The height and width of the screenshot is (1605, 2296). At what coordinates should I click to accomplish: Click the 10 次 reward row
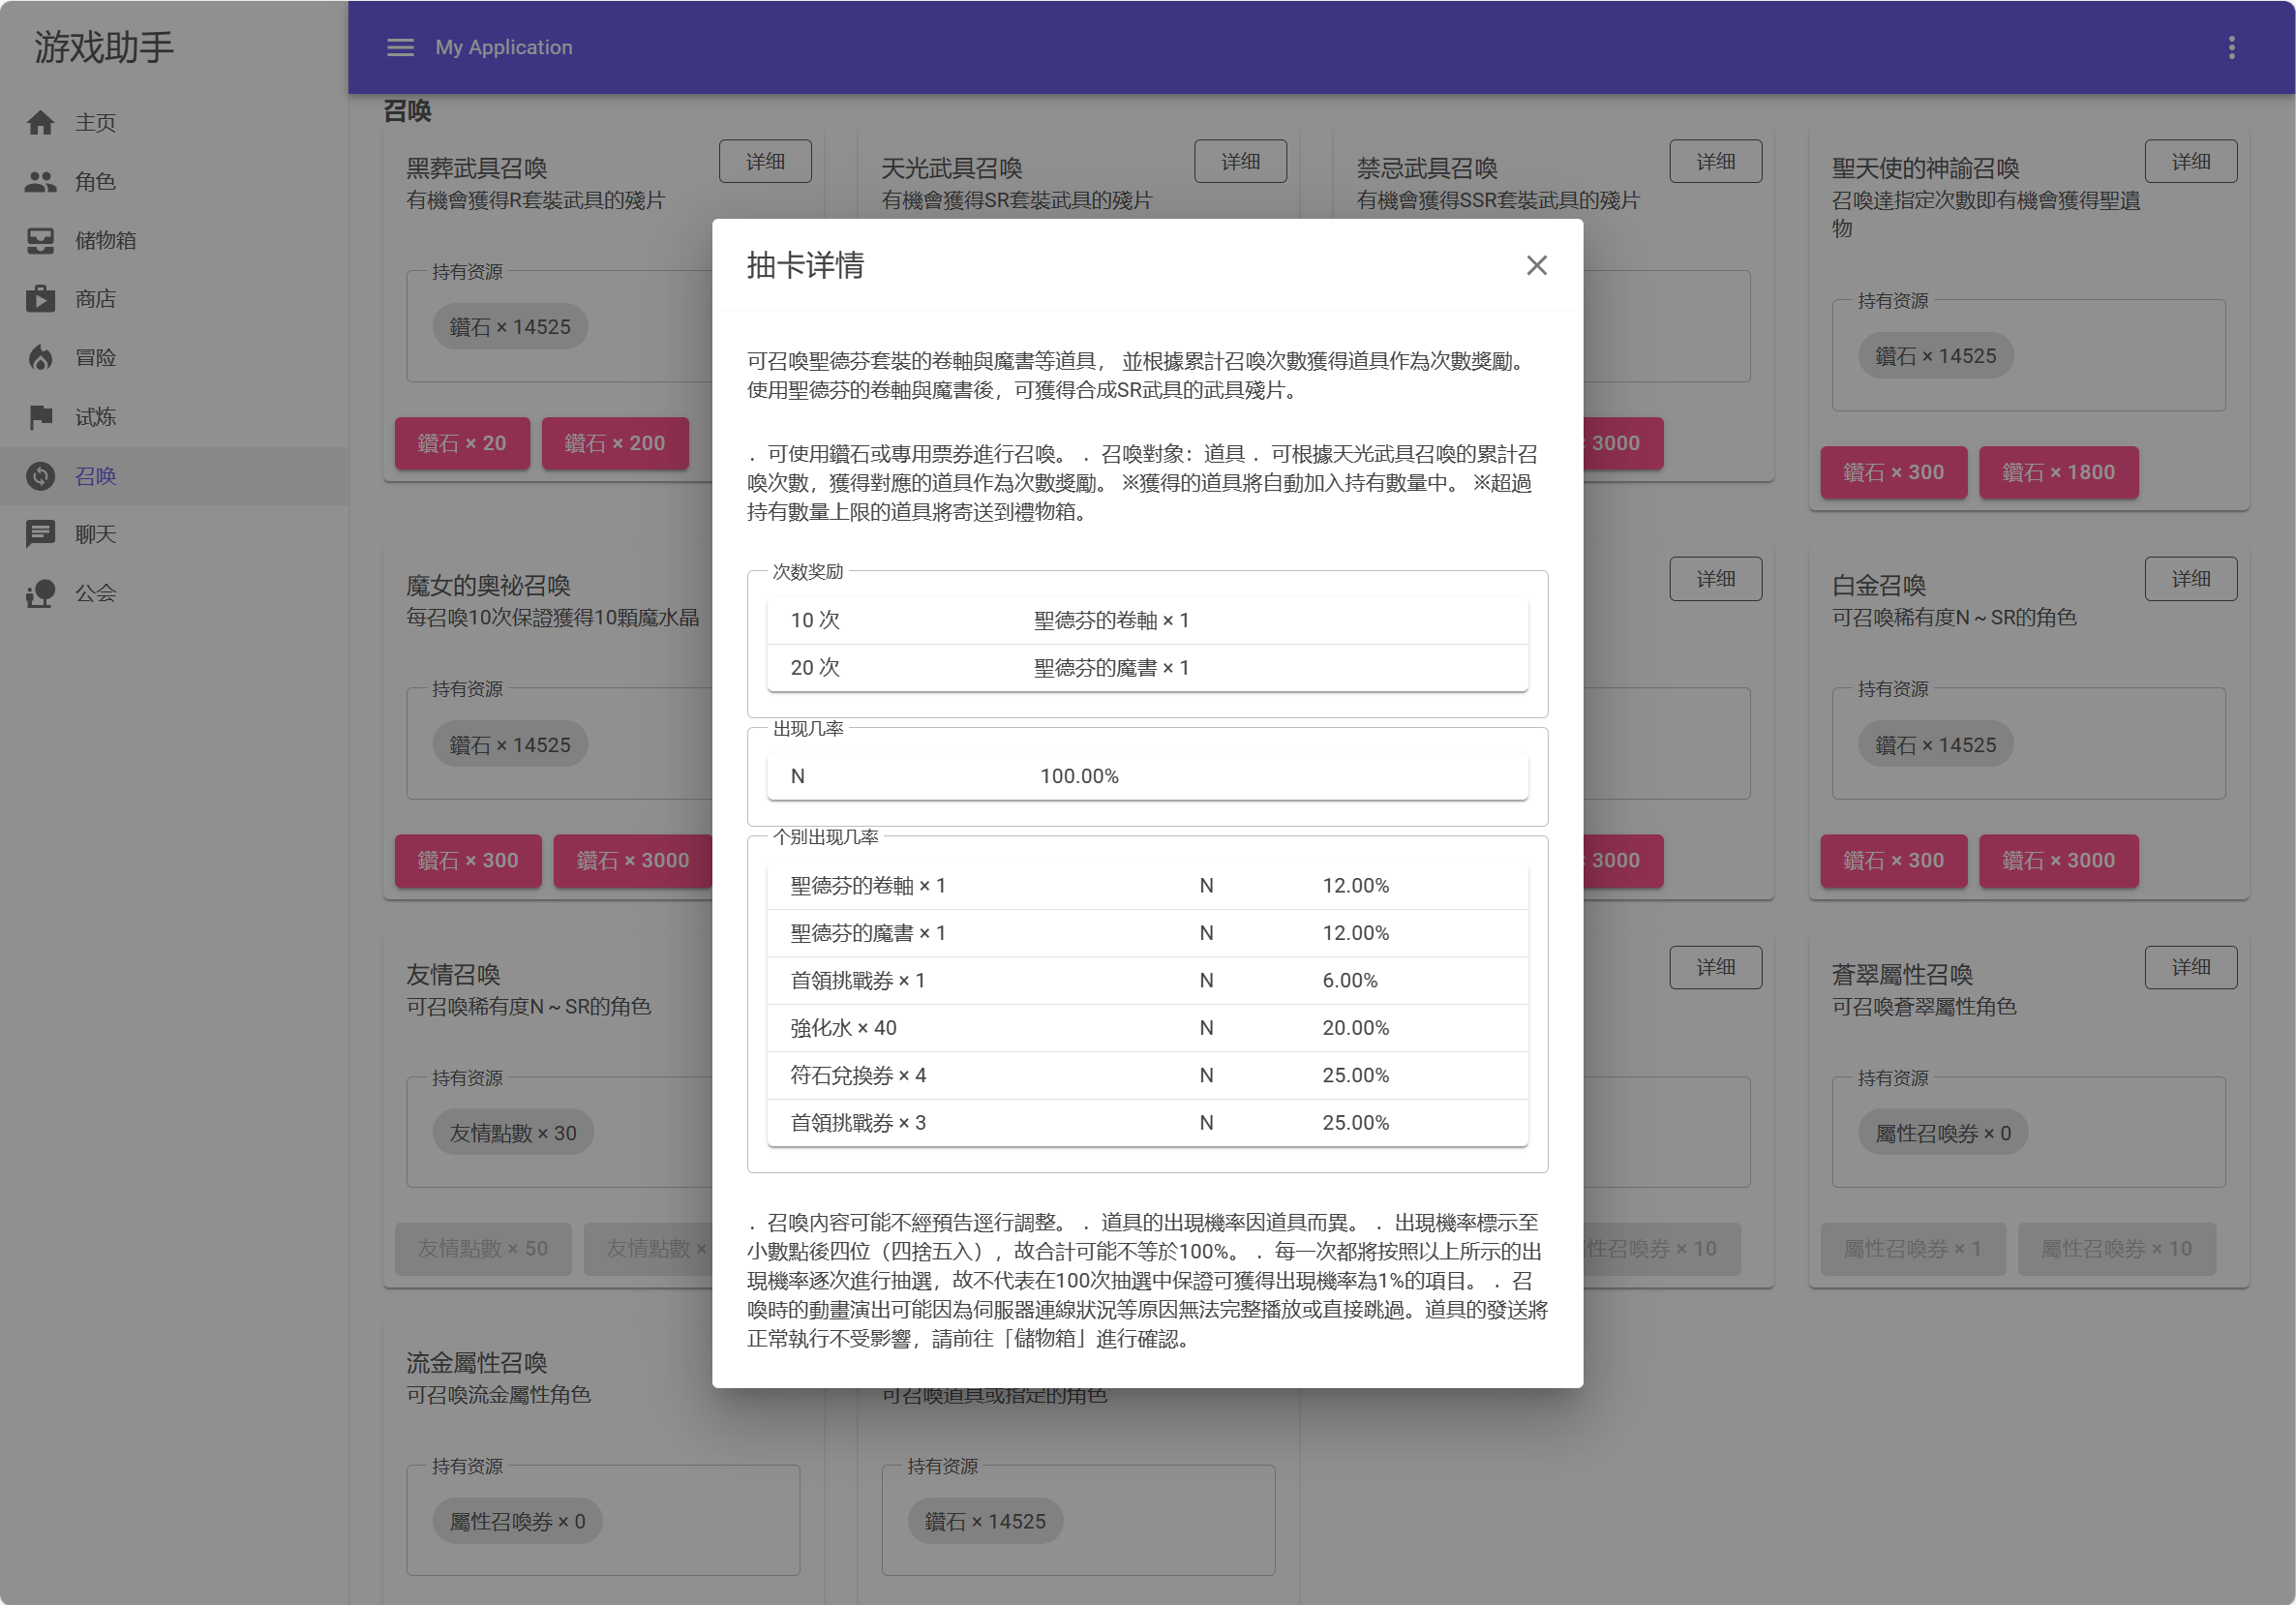(1147, 620)
